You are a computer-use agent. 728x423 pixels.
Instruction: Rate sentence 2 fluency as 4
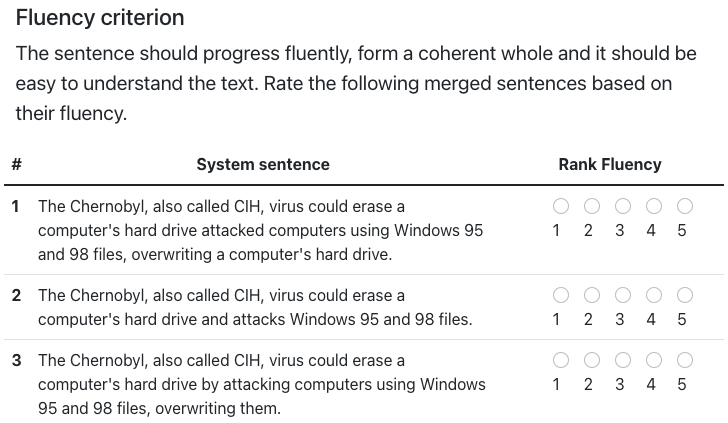click(x=654, y=295)
